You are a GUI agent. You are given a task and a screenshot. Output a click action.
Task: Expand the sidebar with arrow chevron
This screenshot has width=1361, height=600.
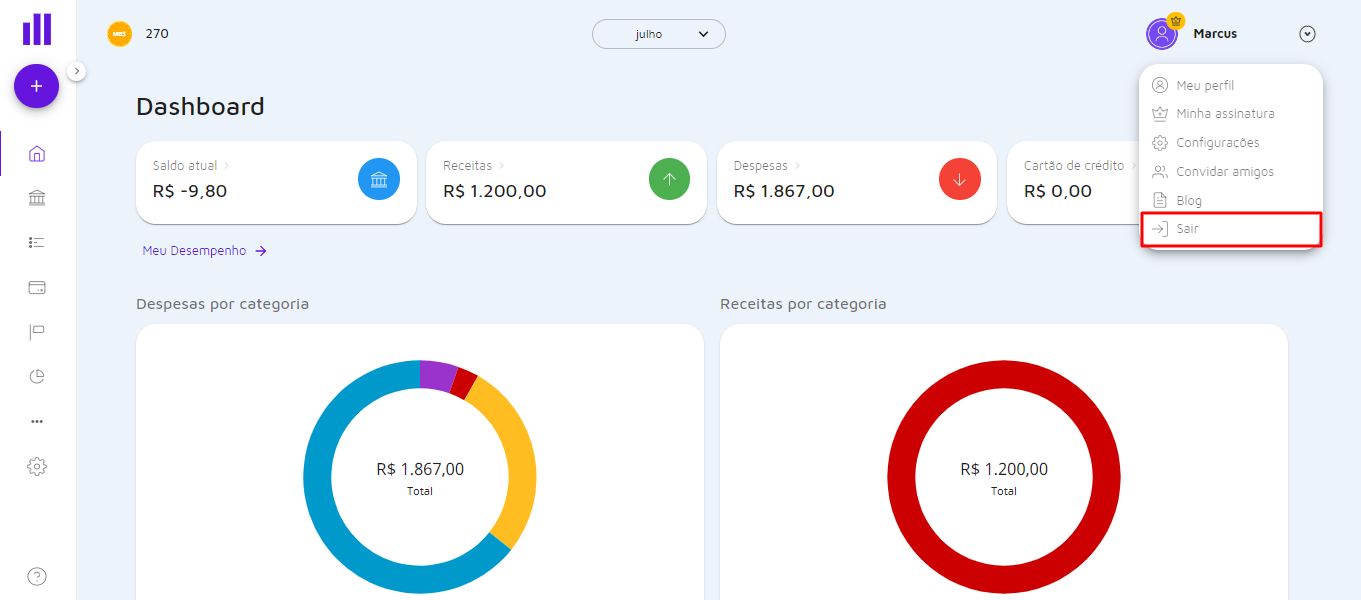pos(78,71)
